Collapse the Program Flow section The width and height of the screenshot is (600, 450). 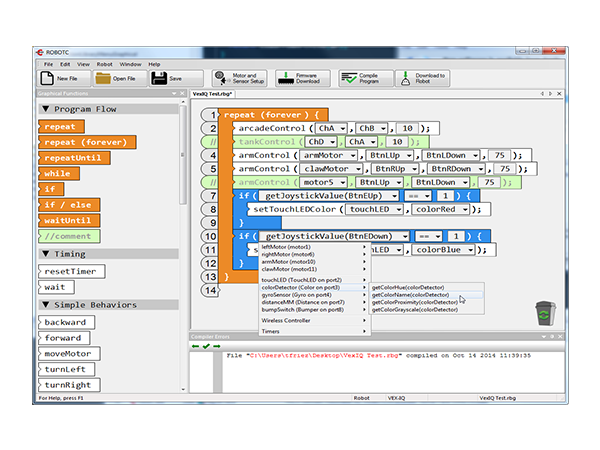coord(46,109)
